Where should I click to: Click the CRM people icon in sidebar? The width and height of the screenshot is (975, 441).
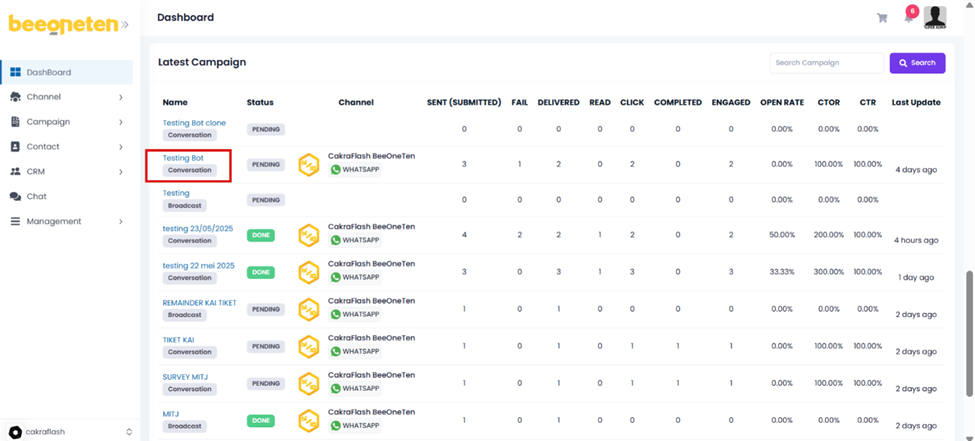pyautogui.click(x=15, y=172)
